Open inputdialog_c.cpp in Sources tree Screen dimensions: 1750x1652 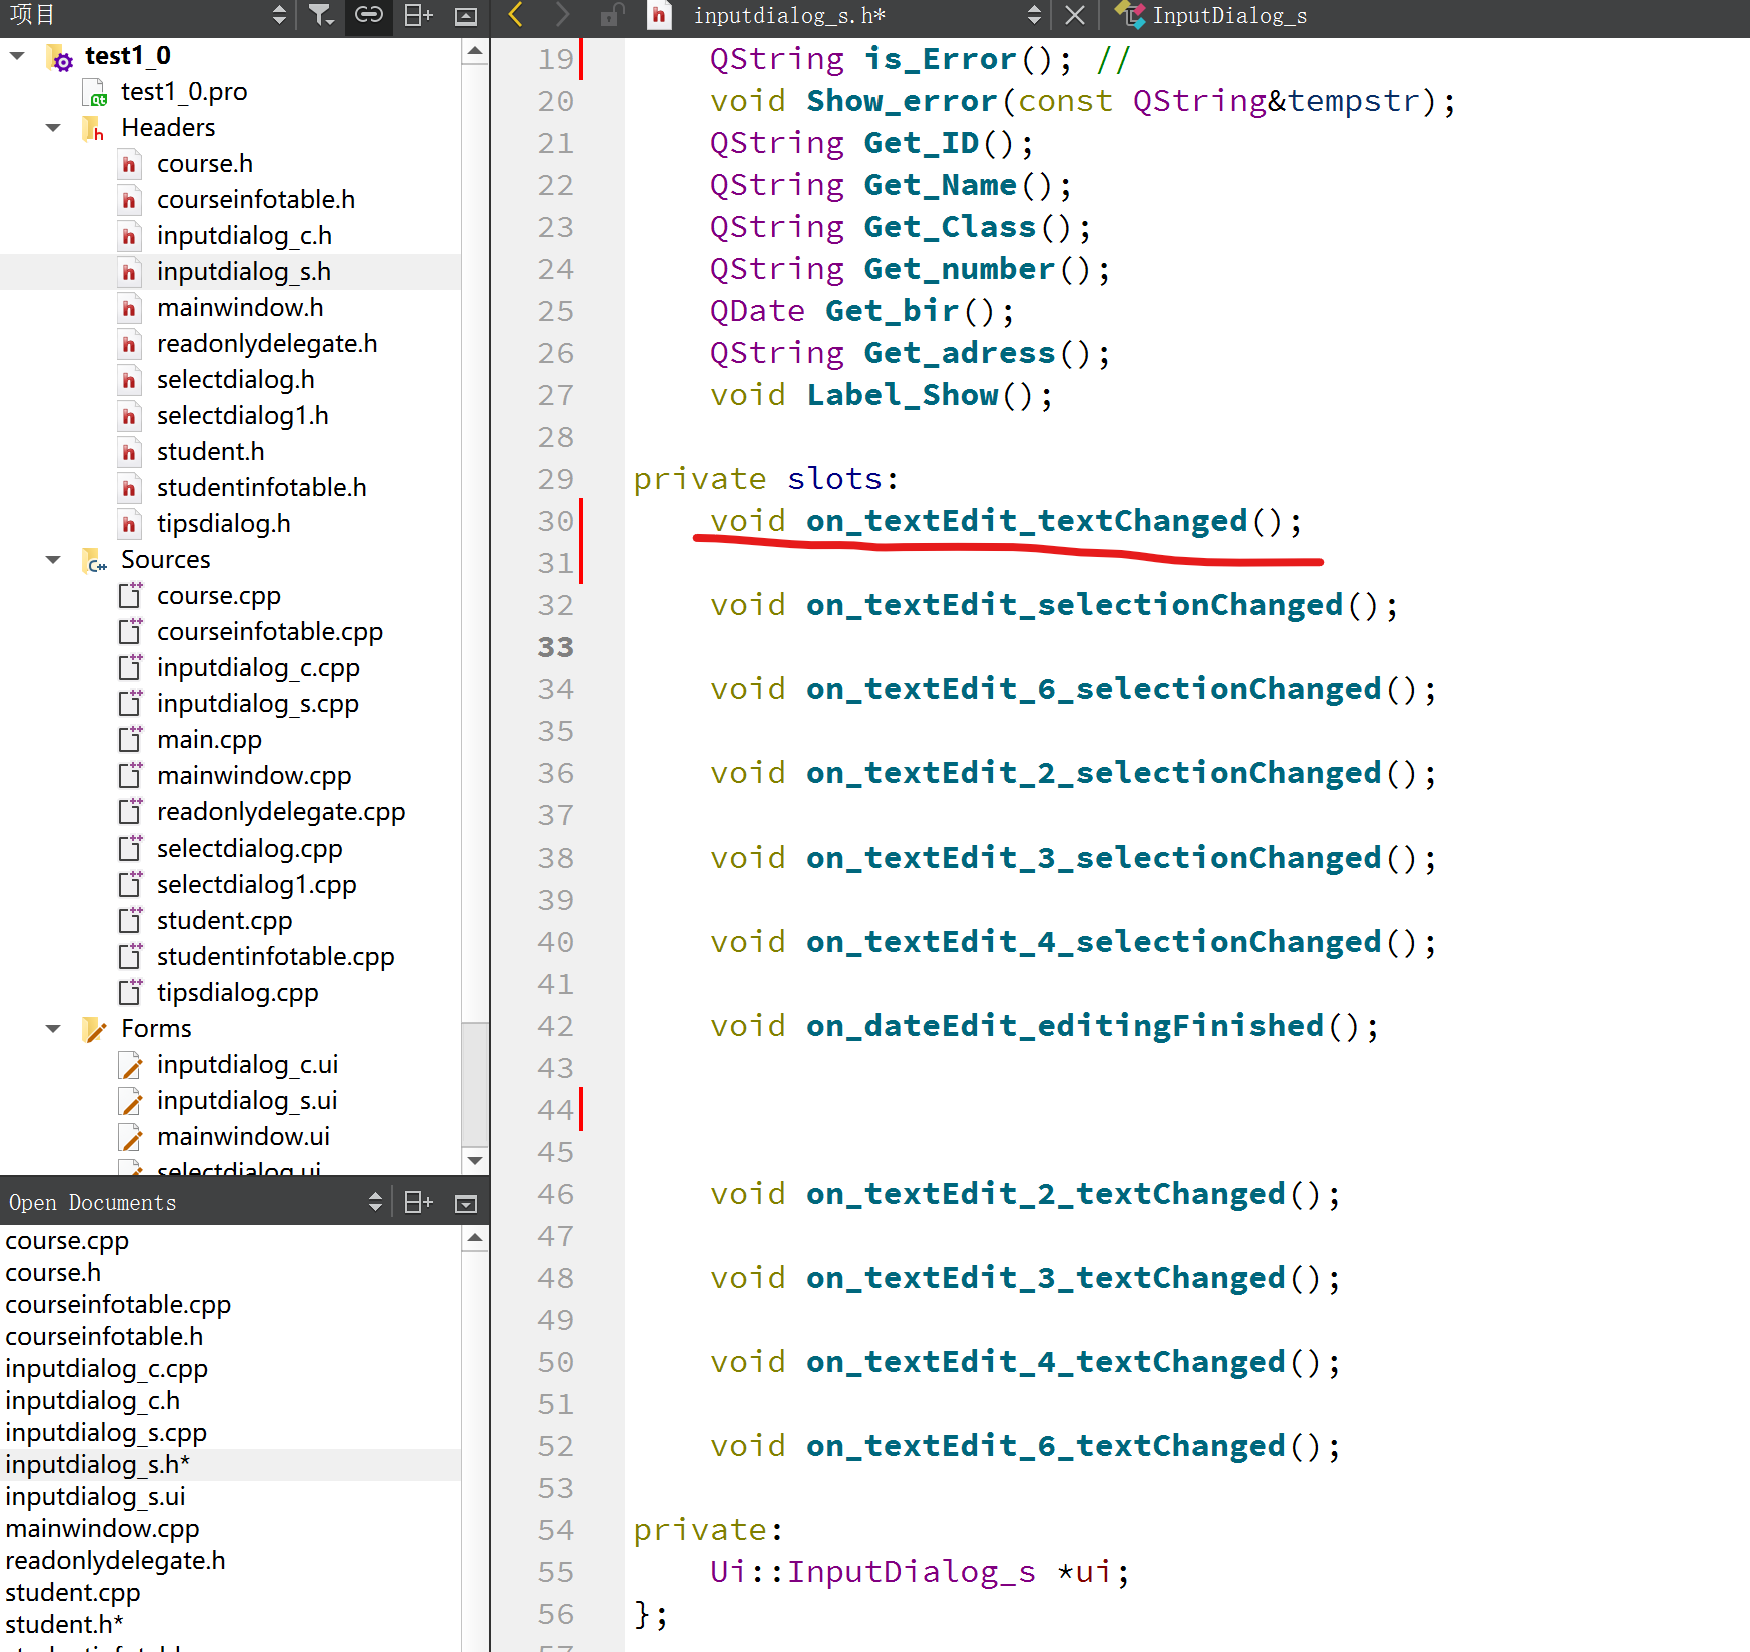coord(258,668)
